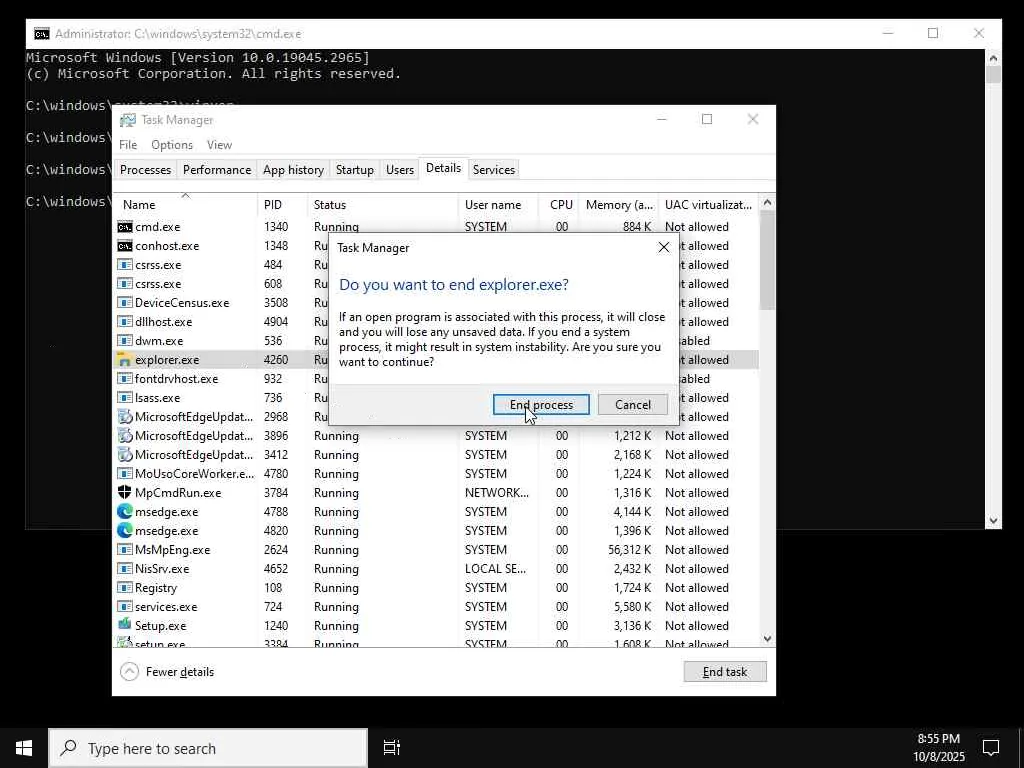Select PID 4260 in the explorer.exe row

pyautogui.click(x=276, y=360)
